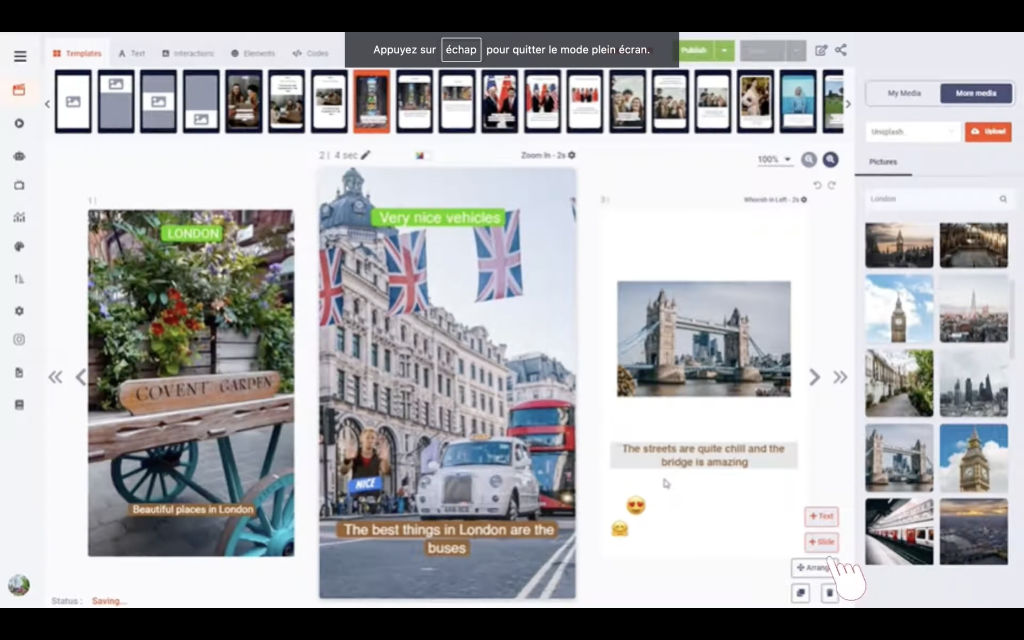This screenshot has width=1024, height=640.
Task: Duplicate the current slide
Action: click(x=801, y=593)
